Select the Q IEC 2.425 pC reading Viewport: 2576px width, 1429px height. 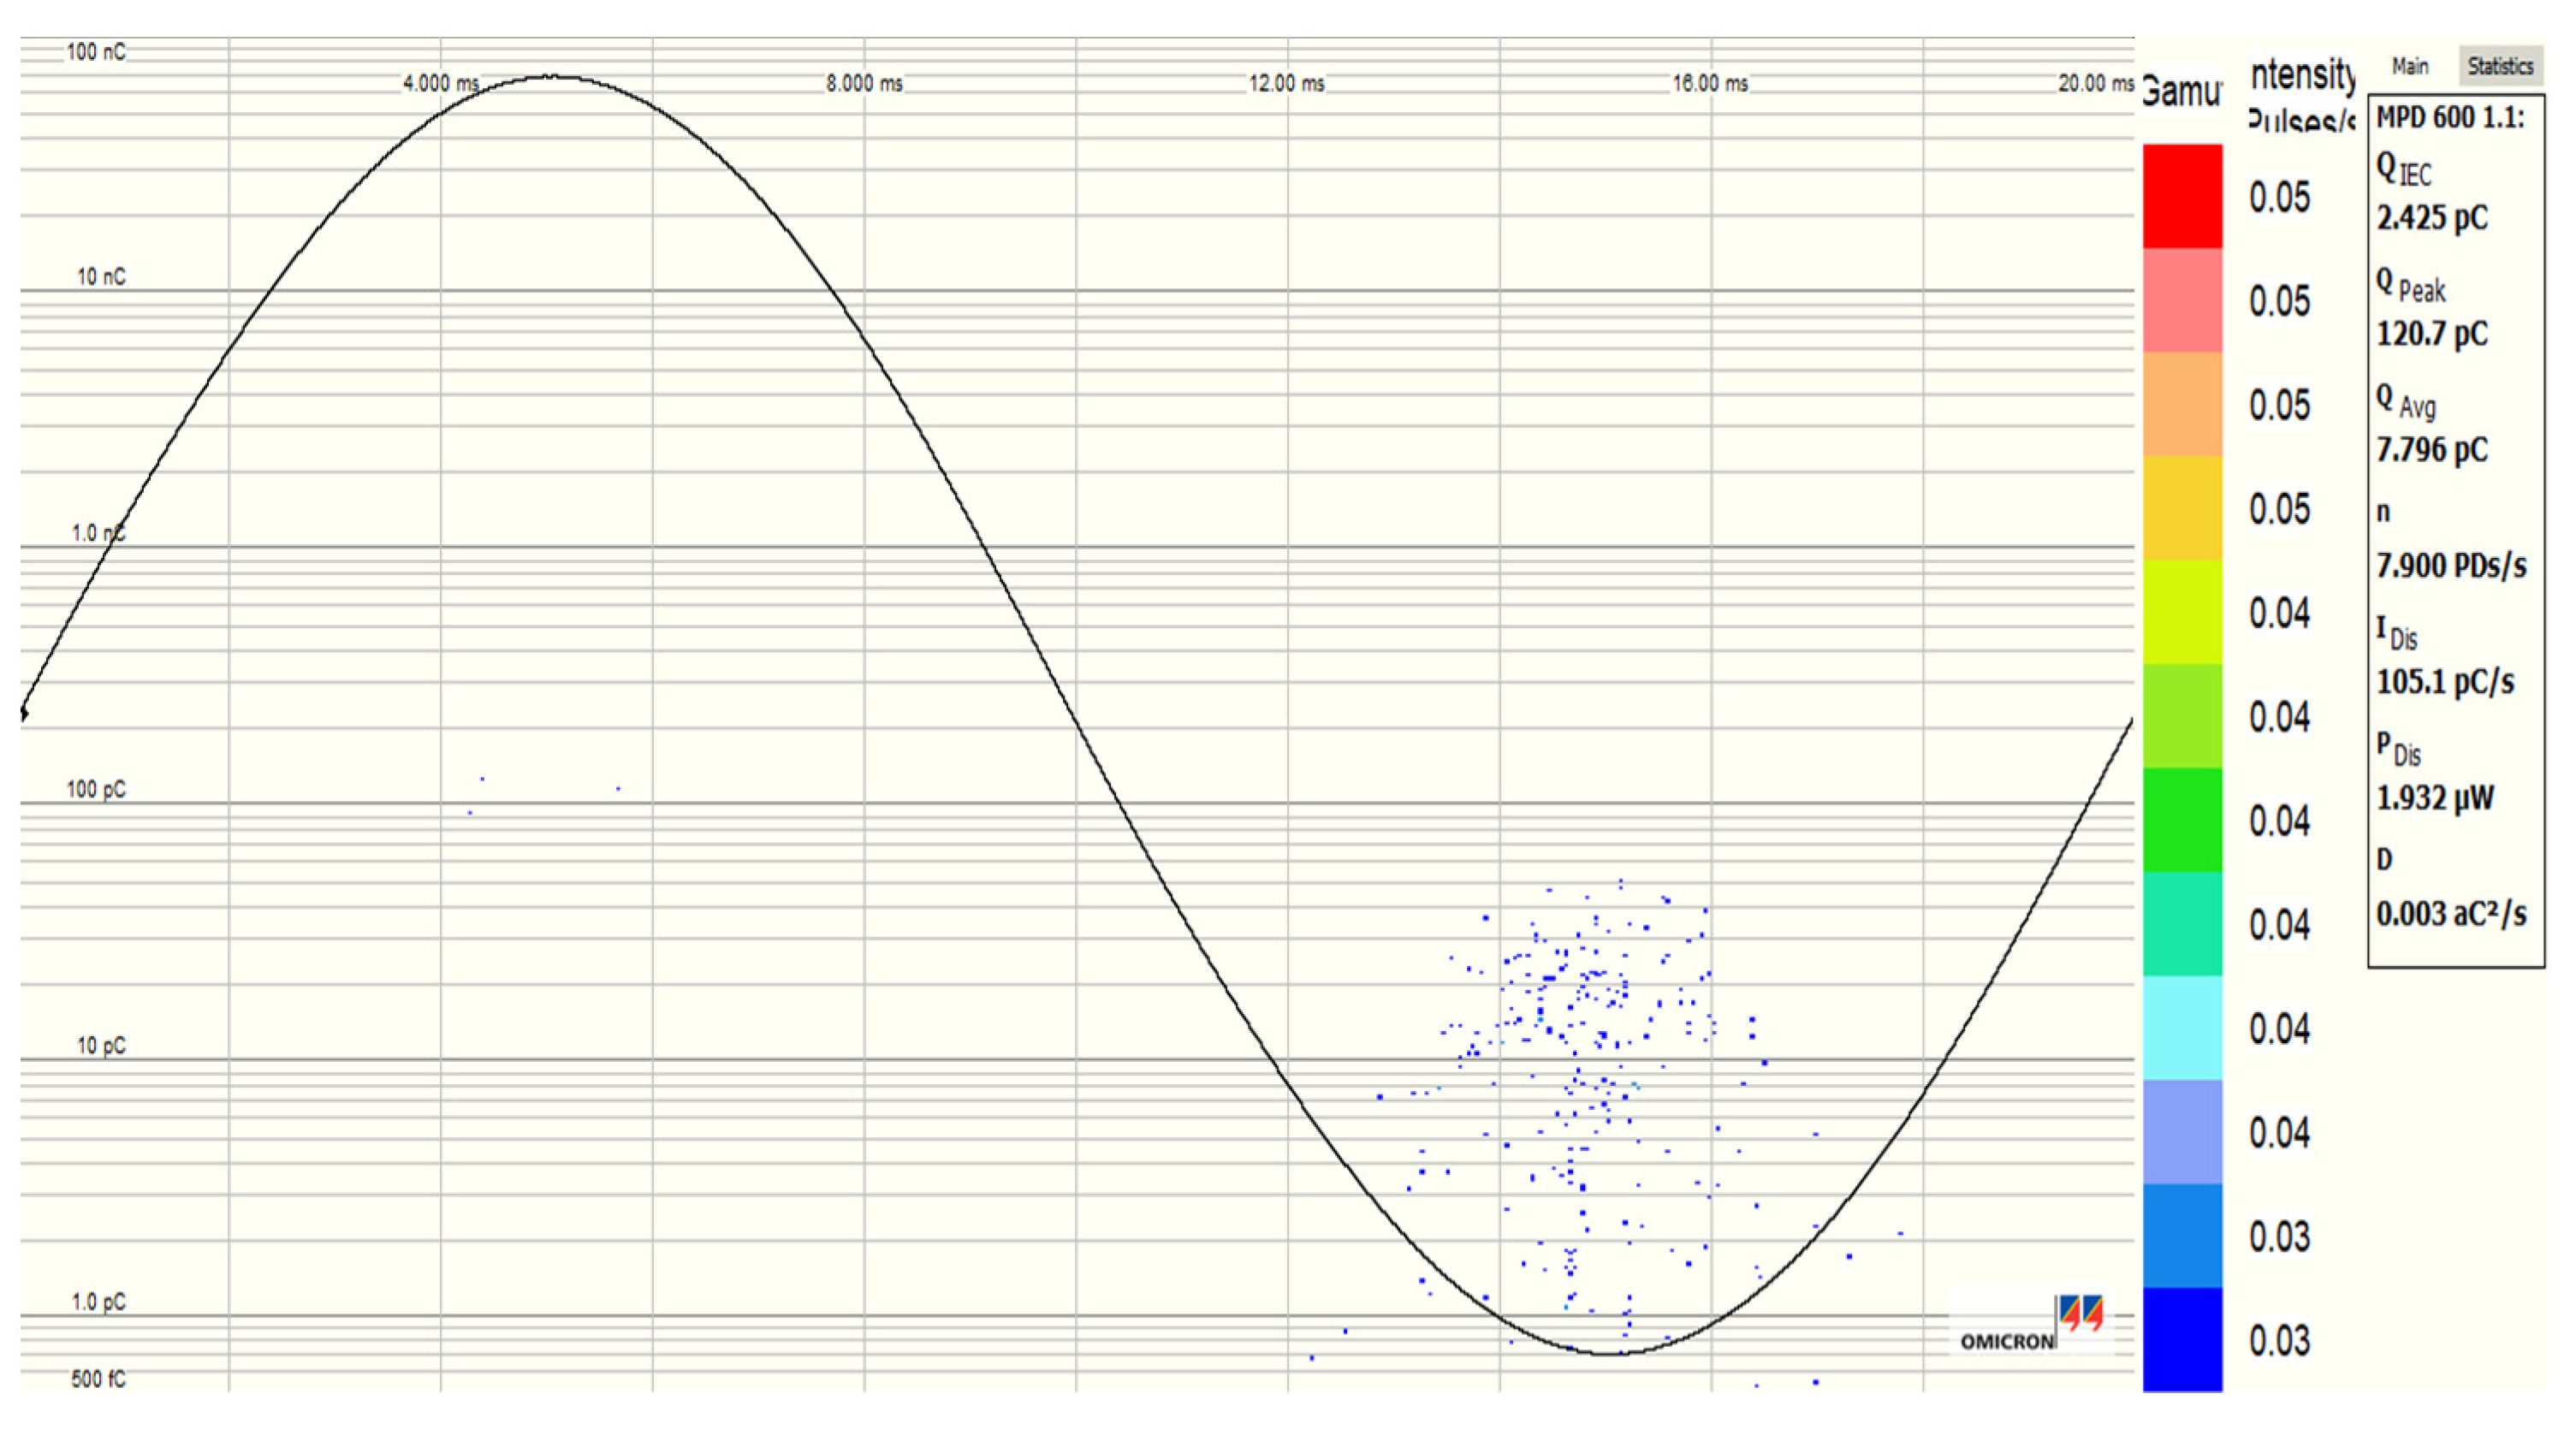[x=2432, y=217]
